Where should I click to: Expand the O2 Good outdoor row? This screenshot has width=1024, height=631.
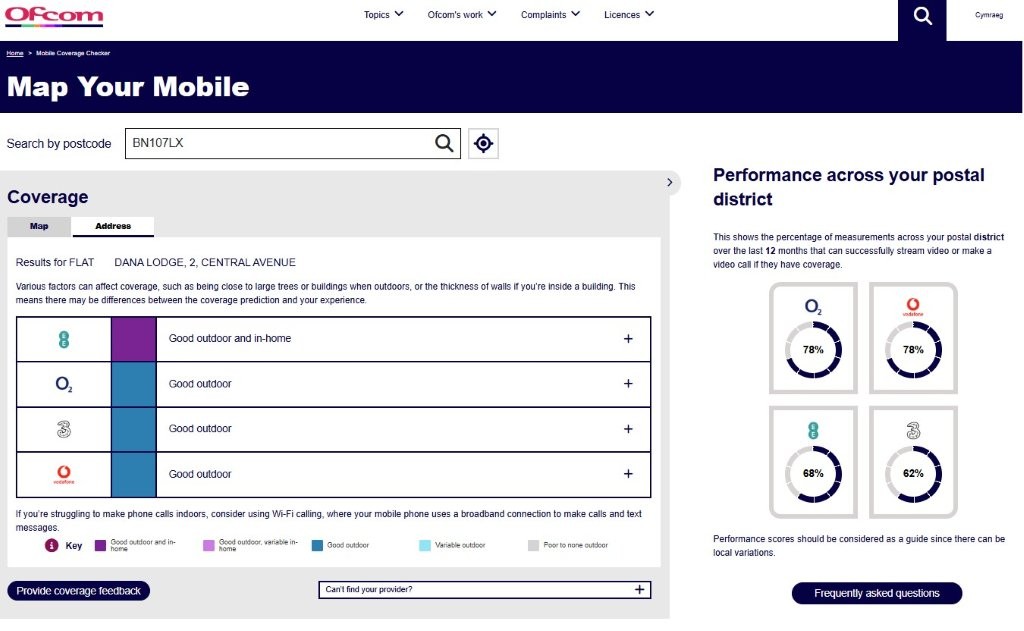tap(628, 384)
